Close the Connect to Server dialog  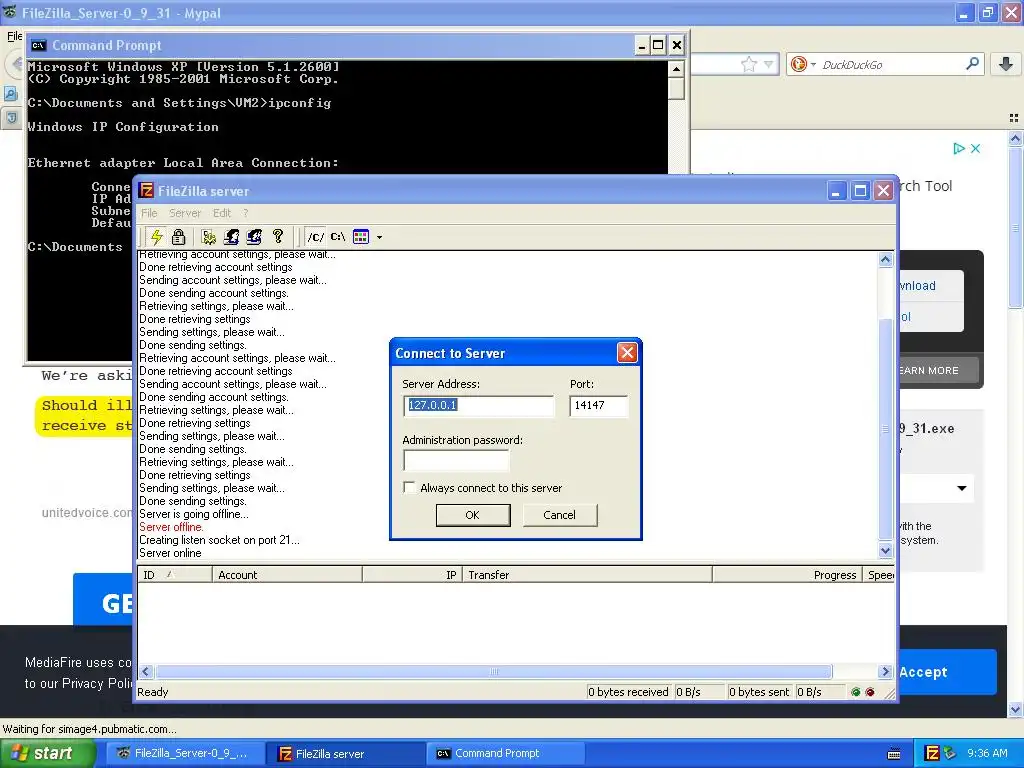[627, 353]
